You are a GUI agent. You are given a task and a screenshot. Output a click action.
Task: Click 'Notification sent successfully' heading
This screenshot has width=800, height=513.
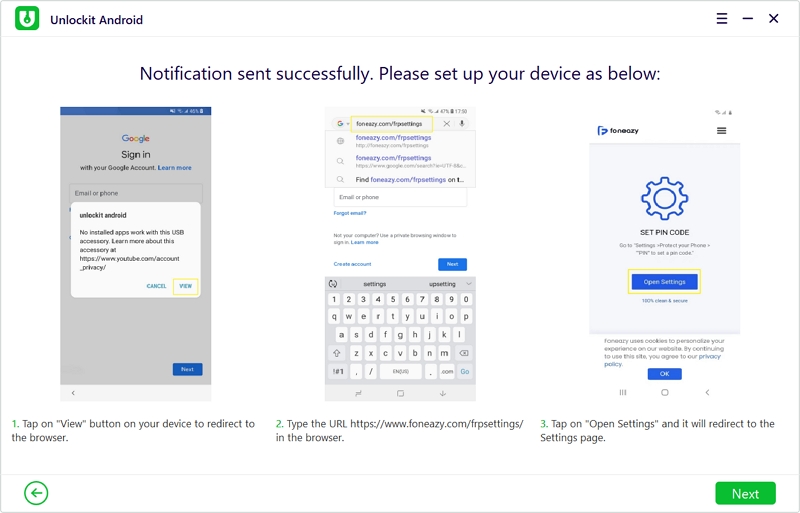tap(400, 74)
